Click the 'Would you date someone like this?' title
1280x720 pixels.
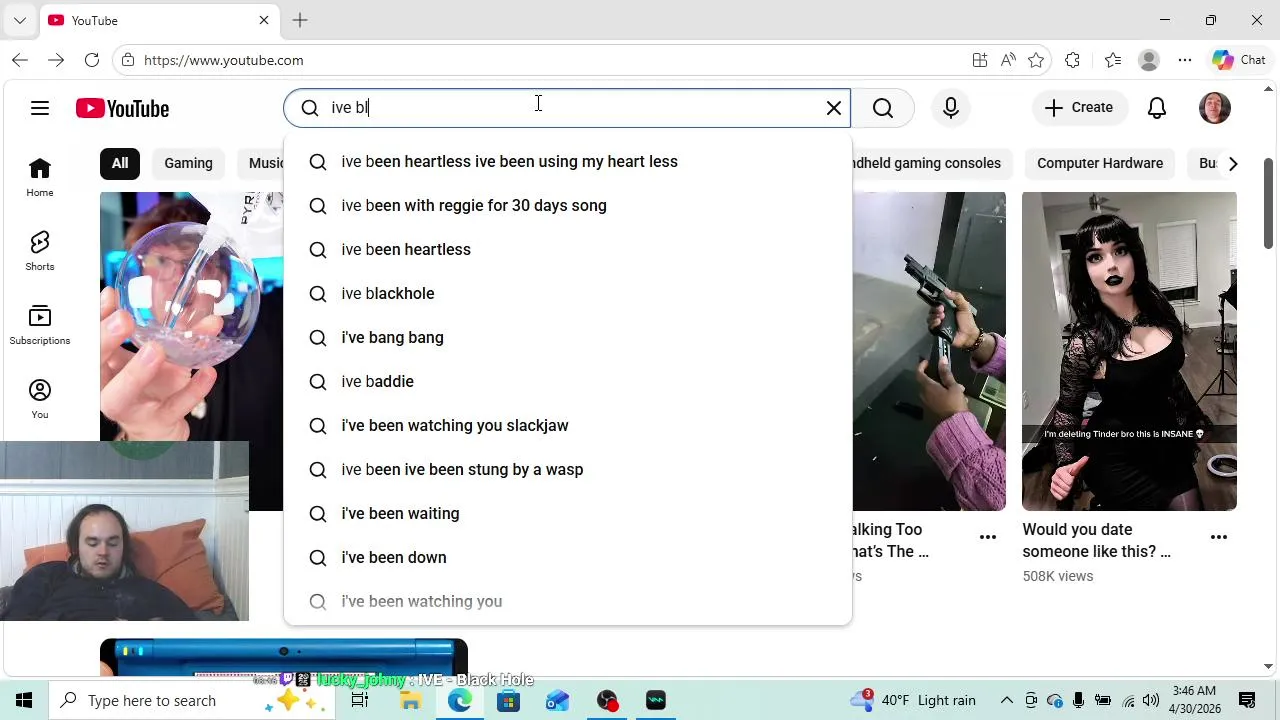[x=1096, y=540]
